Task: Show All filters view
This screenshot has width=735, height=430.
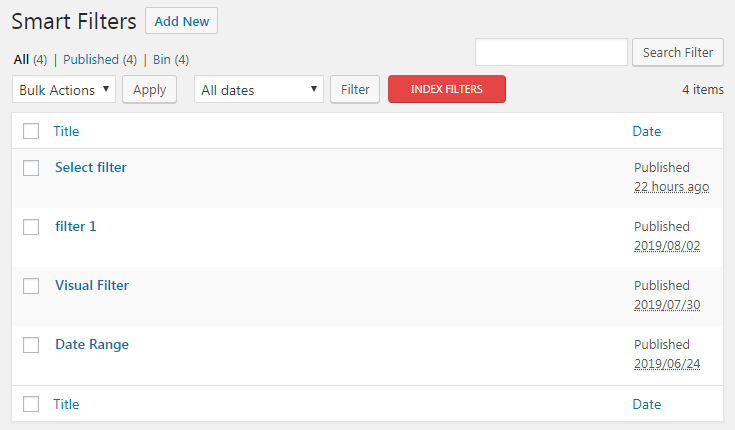Action: point(21,60)
